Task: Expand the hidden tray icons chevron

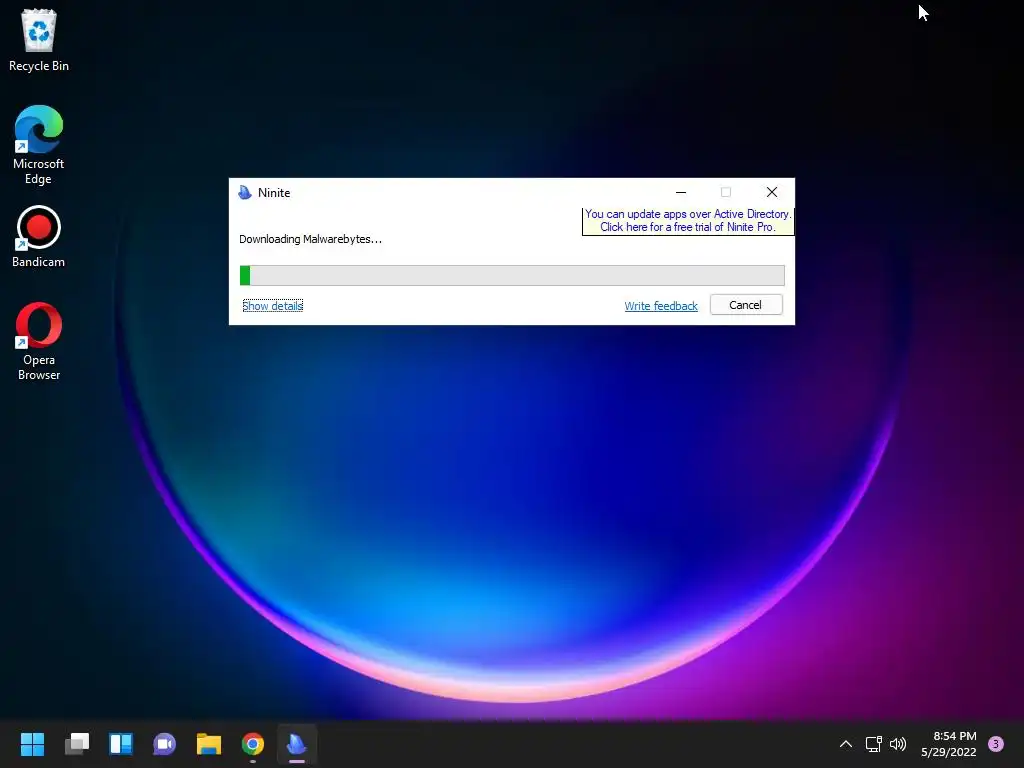Action: tap(845, 744)
